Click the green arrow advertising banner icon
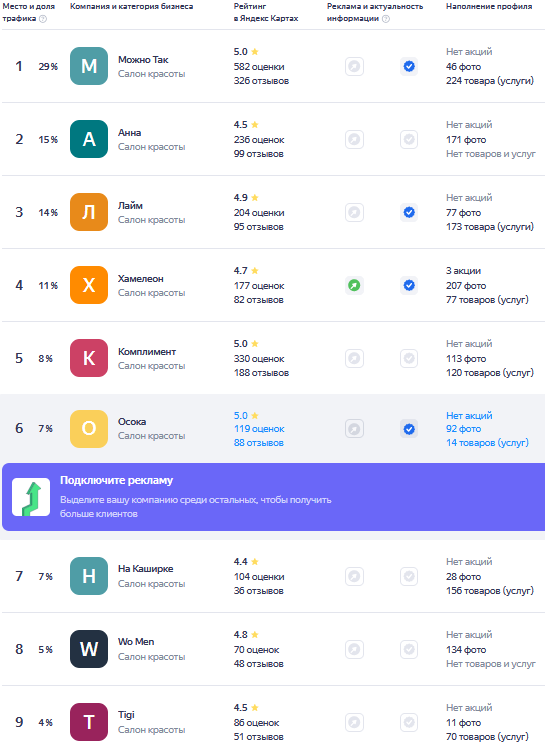Image resolution: width=545 pixels, height=753 pixels. 31,497
